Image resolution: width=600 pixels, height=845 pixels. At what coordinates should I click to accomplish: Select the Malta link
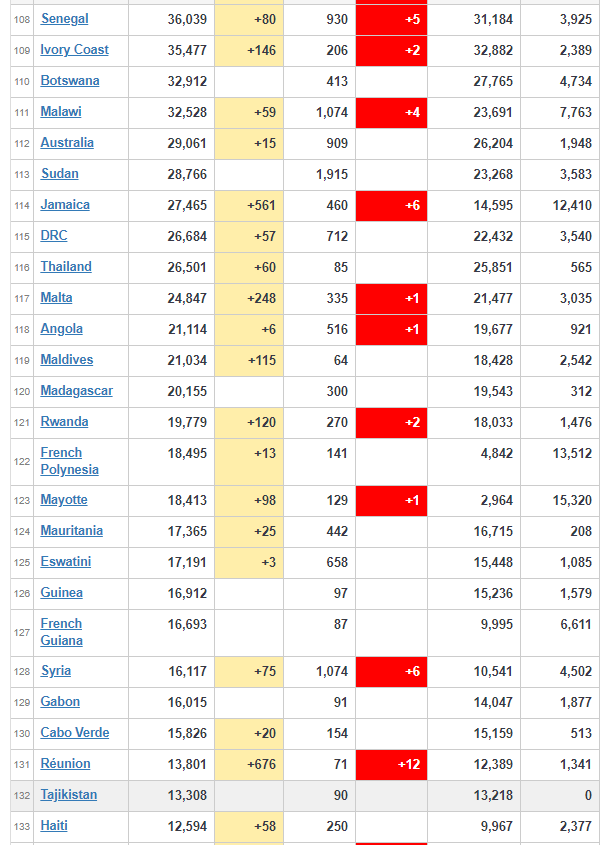click(56, 298)
